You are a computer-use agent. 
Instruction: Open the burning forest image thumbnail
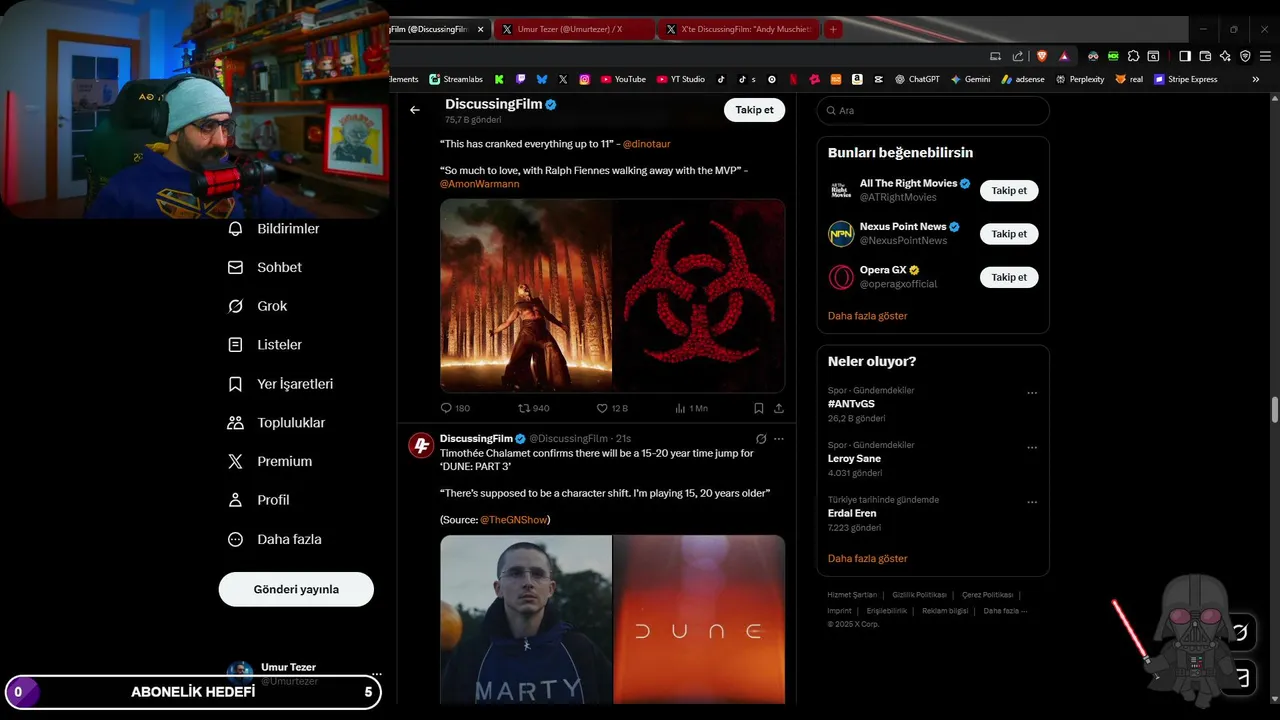pyautogui.click(x=526, y=295)
